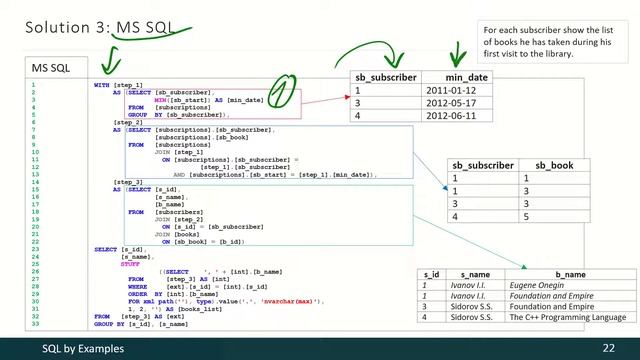Viewport: 640px width, 360px height.
Task: Select "GROUP BY [s_id], [s_name]" line
Action: click(x=141, y=324)
